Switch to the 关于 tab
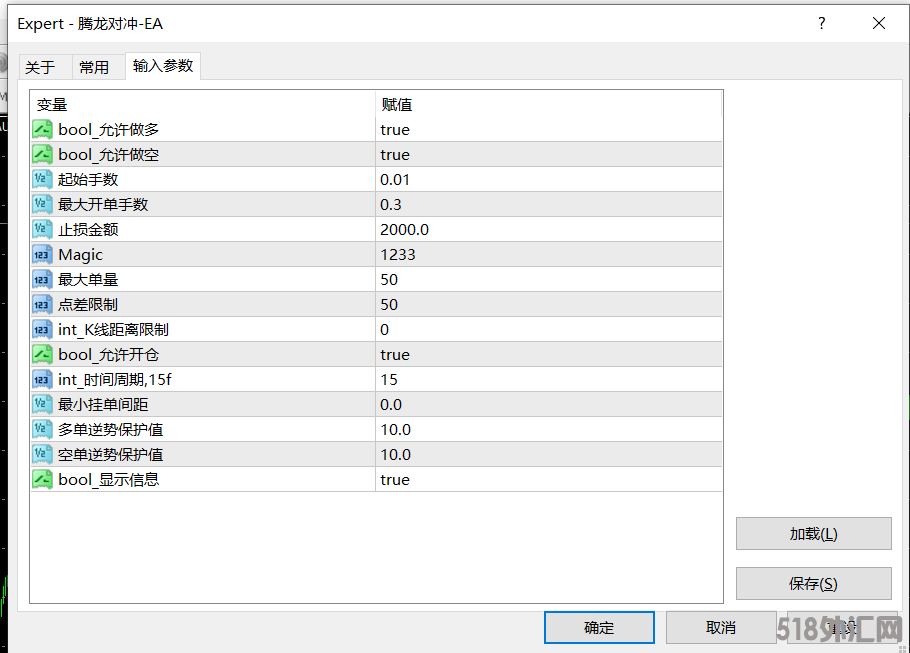This screenshot has width=910, height=653. (41, 67)
